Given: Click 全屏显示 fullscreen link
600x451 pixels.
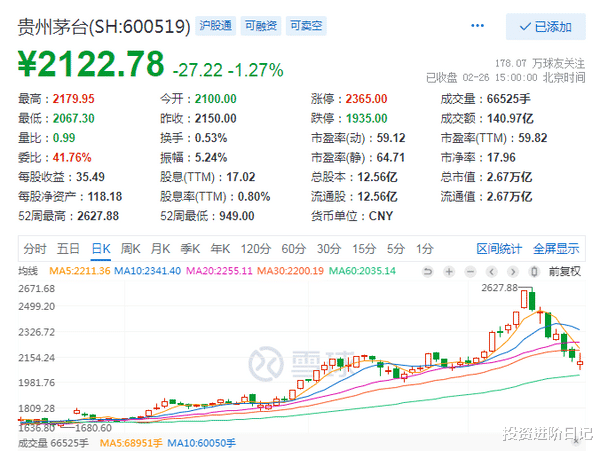Looking at the screenshot, I should (556, 249).
